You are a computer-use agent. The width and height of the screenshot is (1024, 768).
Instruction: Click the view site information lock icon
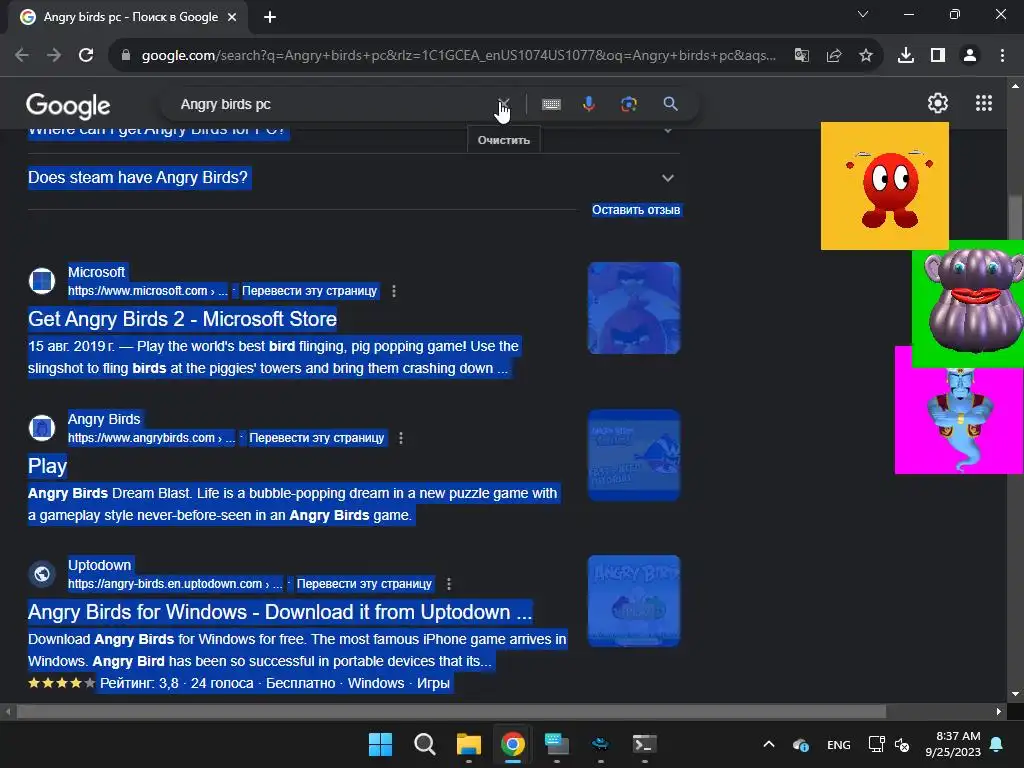tap(126, 56)
